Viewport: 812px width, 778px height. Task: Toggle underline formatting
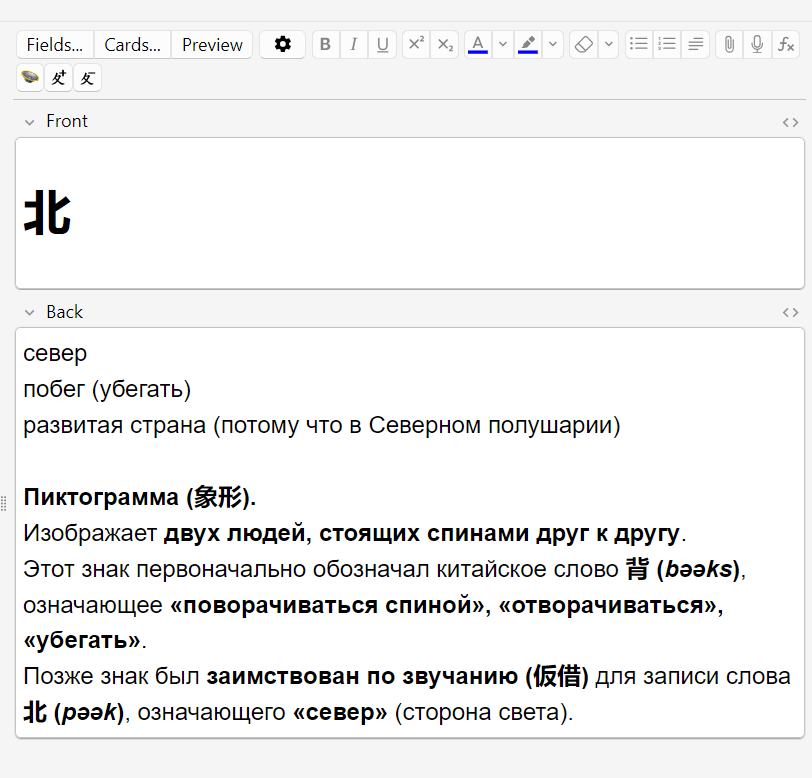click(382, 45)
